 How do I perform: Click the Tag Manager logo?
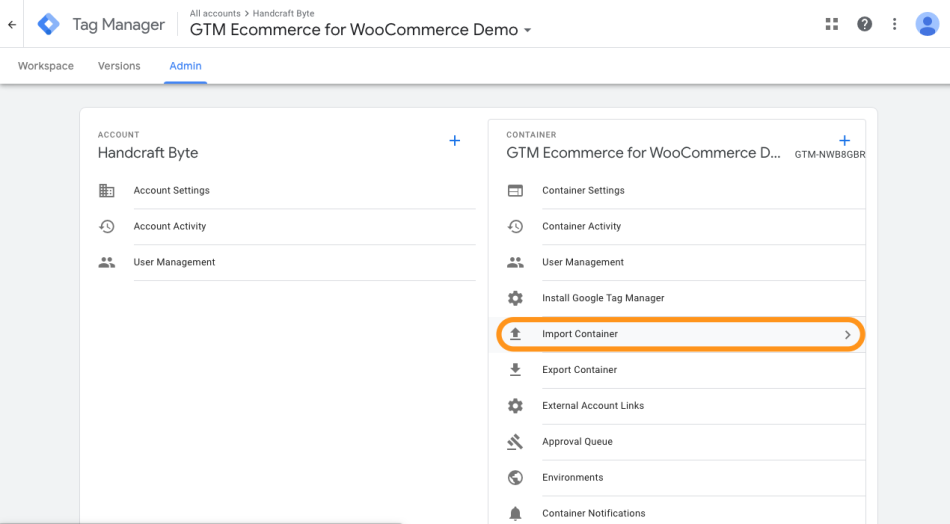click(x=49, y=24)
